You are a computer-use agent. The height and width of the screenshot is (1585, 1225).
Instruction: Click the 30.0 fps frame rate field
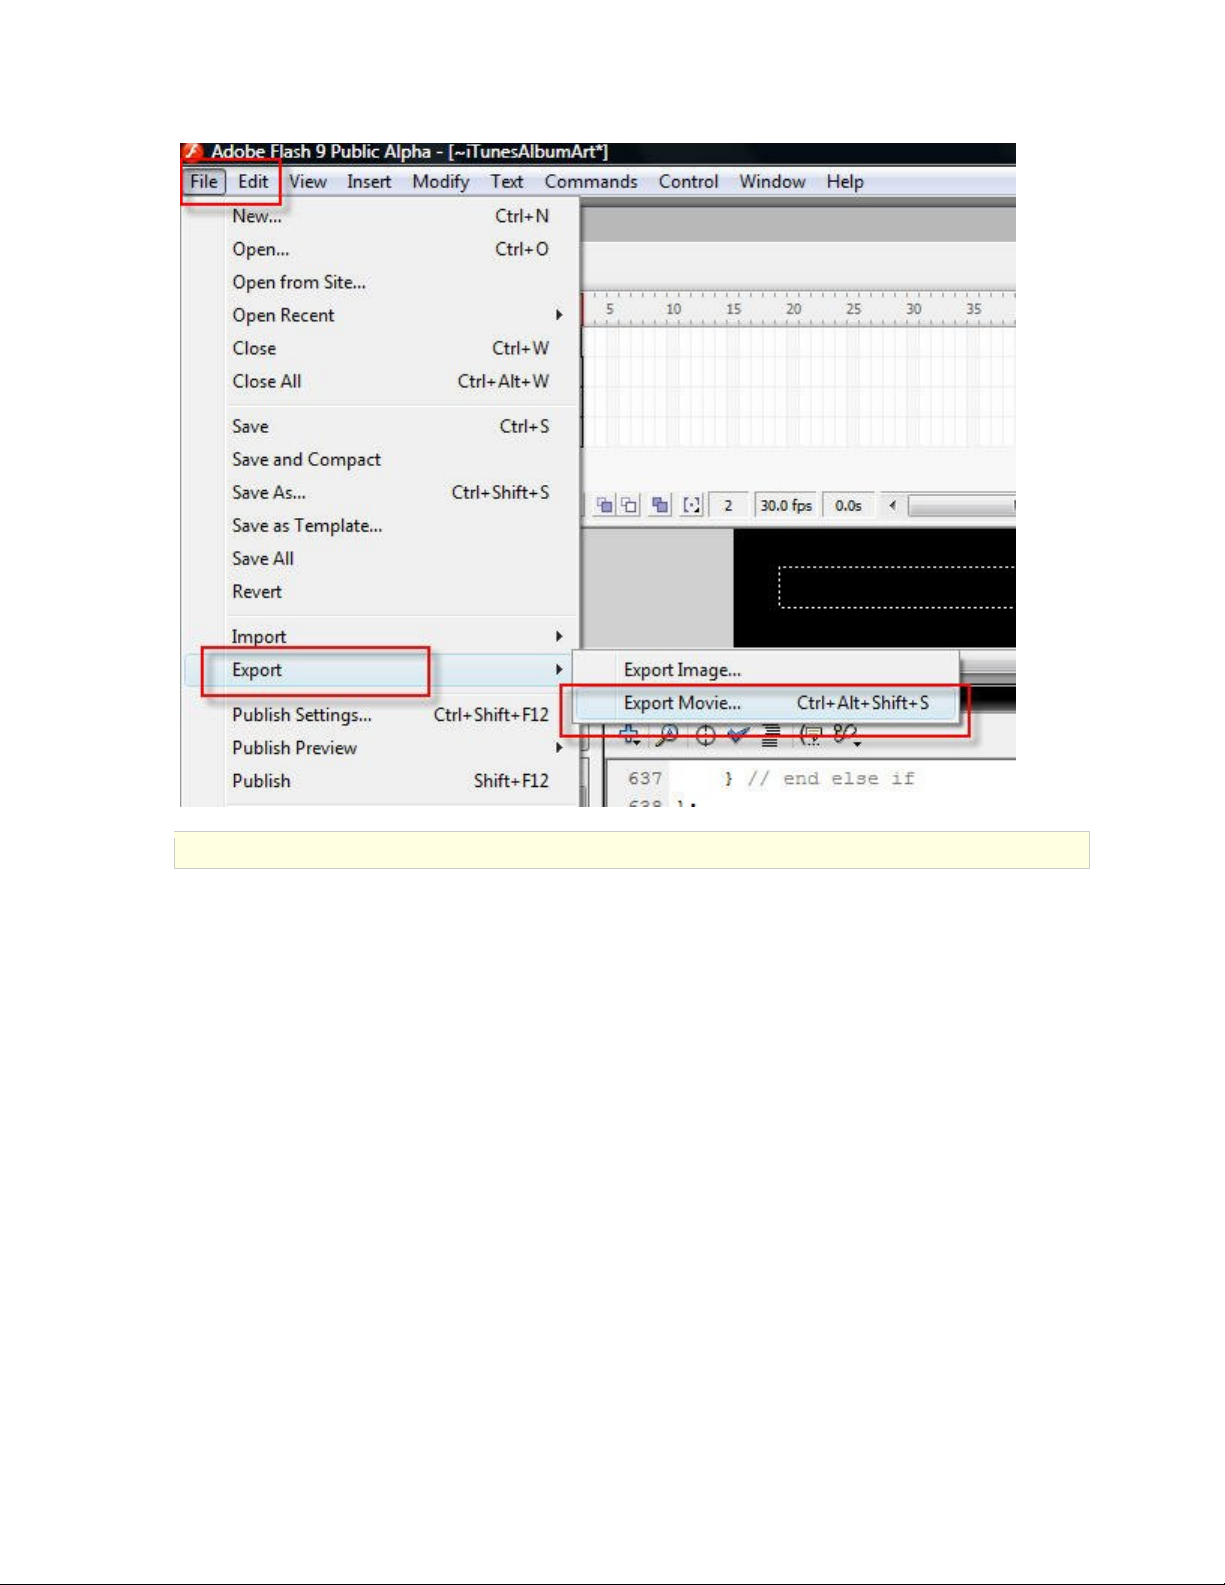(786, 506)
